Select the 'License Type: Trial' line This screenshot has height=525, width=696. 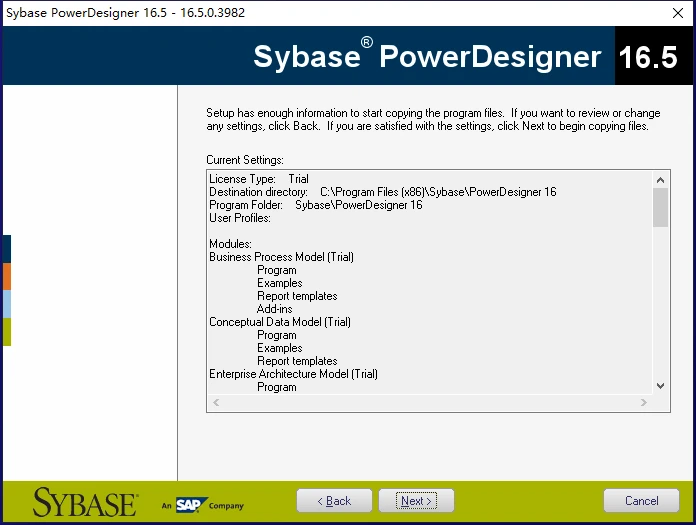(x=259, y=179)
